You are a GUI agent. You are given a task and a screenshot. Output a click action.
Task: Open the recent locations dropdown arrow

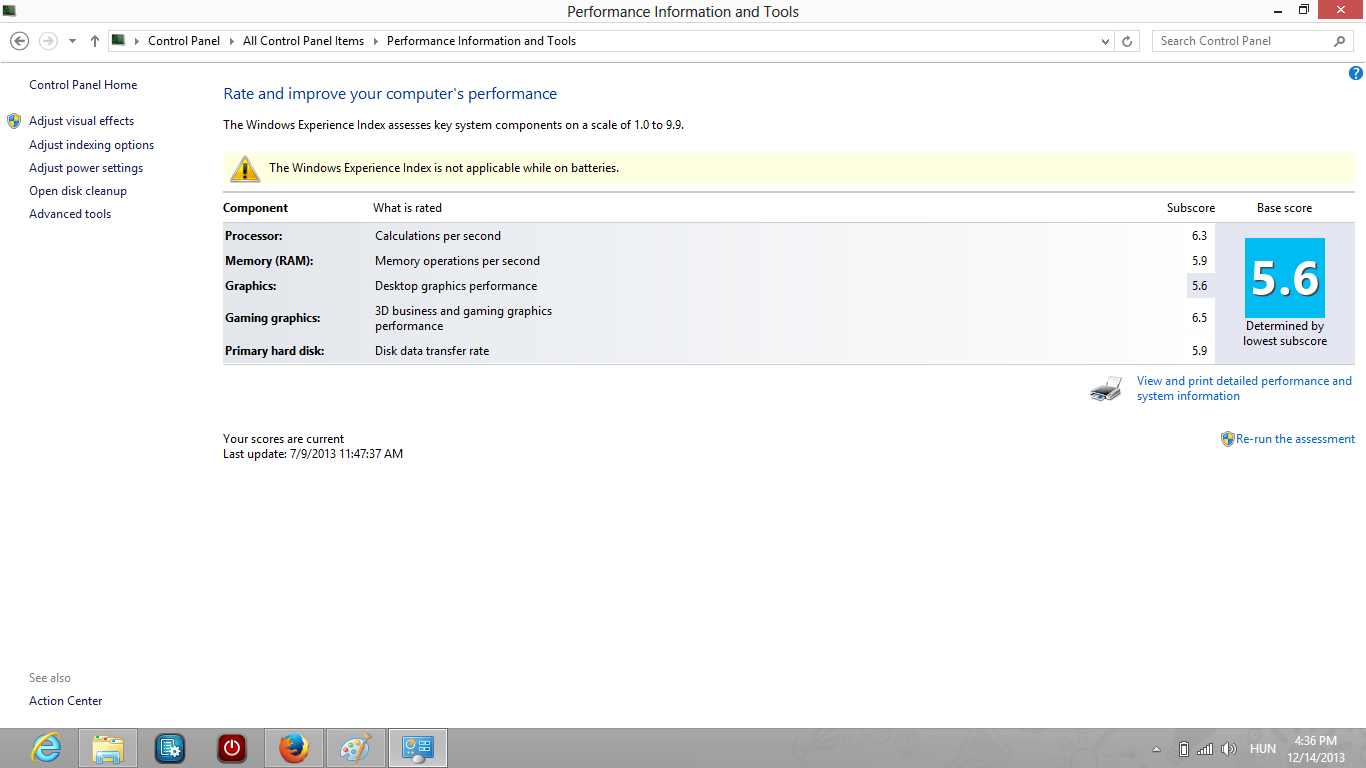(72, 41)
